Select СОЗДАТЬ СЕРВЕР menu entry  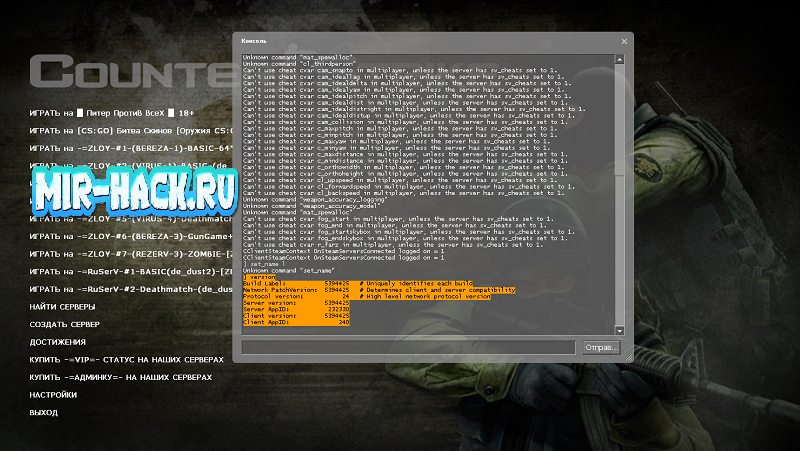(x=67, y=324)
